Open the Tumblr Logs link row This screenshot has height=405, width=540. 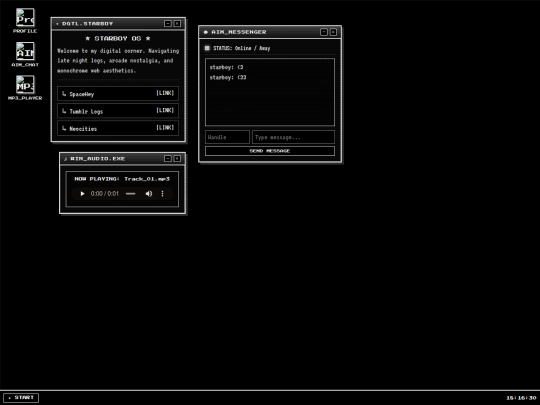pos(118,111)
